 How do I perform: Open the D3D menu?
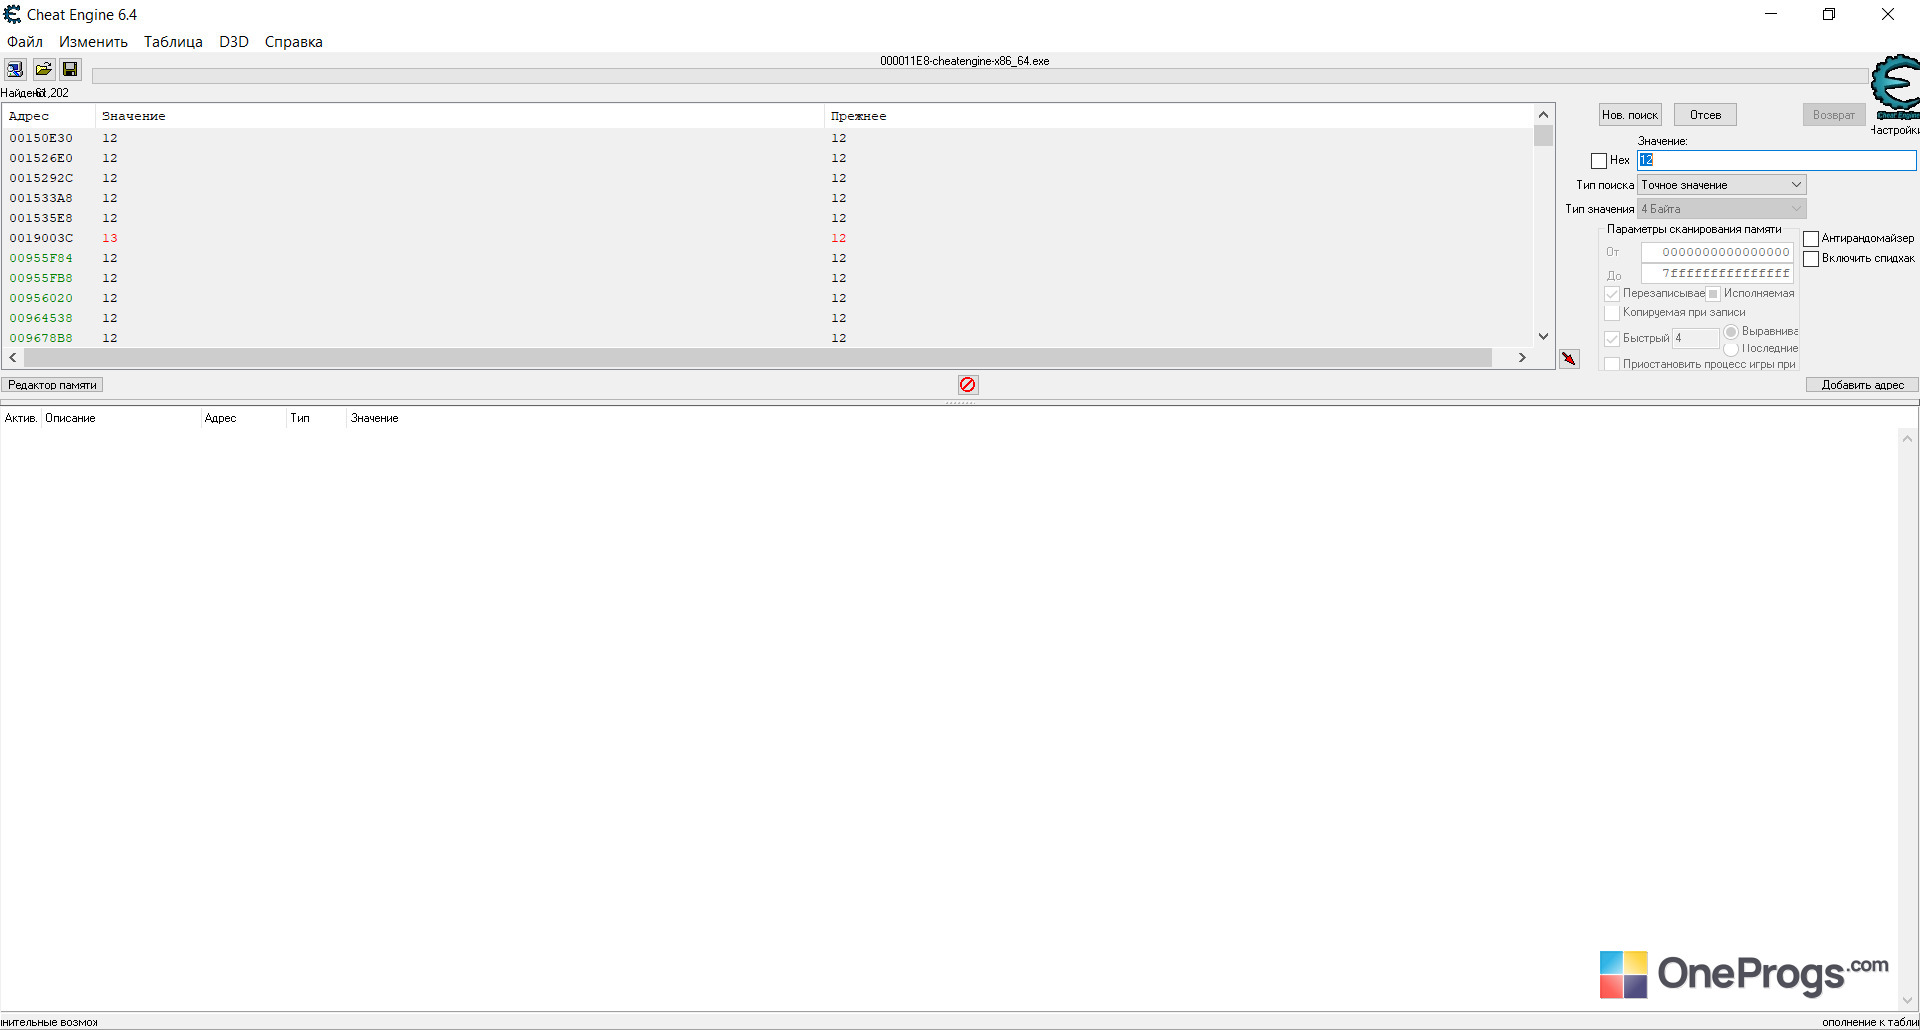tap(234, 42)
